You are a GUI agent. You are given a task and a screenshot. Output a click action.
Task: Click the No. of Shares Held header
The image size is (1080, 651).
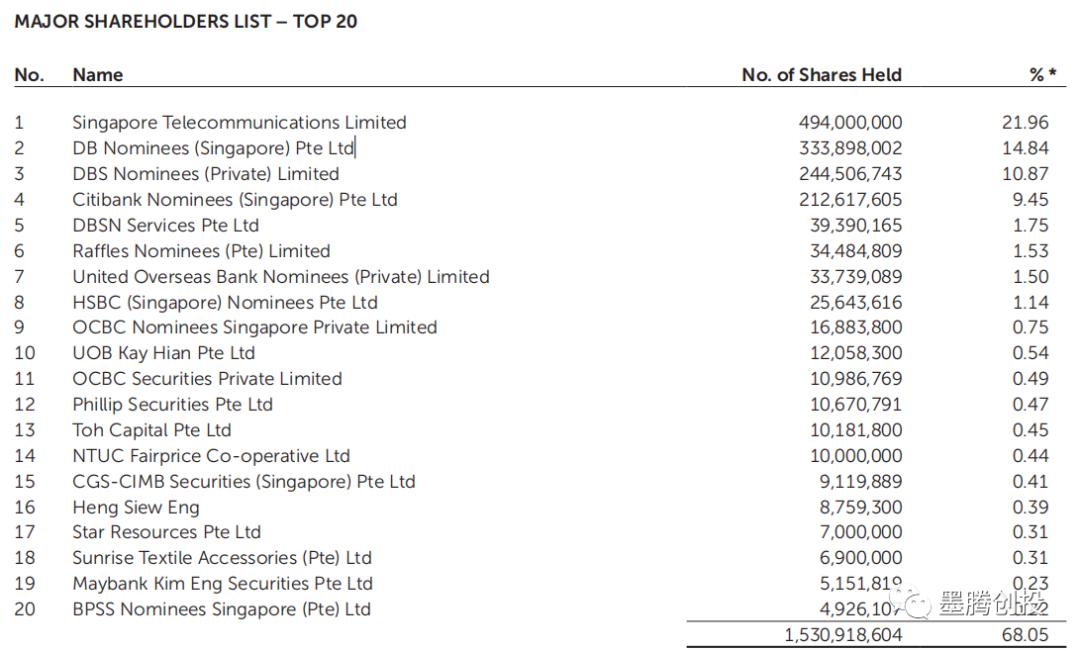point(821,75)
